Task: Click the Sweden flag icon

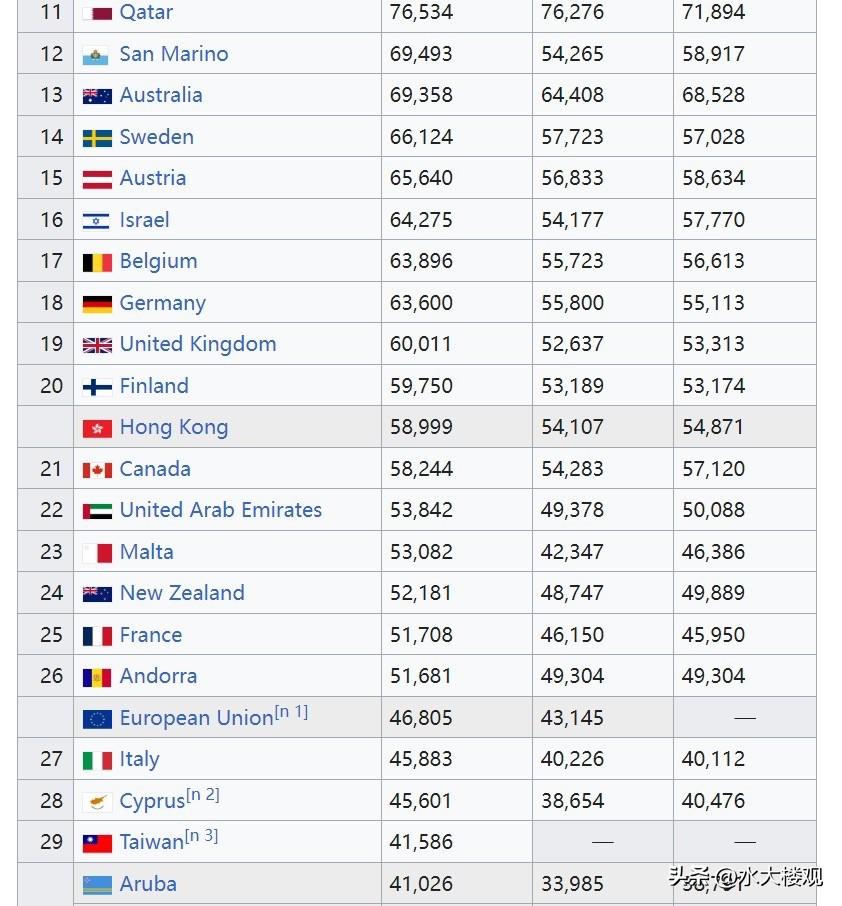Action: [x=97, y=138]
